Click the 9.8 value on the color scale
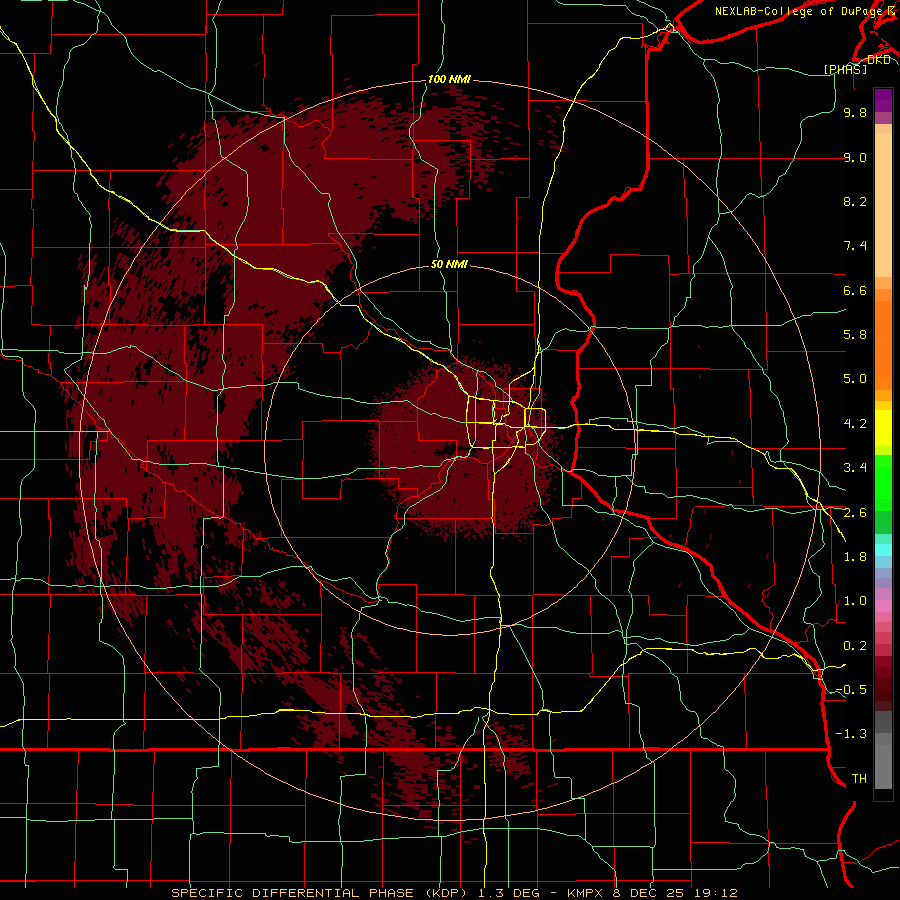 click(855, 112)
